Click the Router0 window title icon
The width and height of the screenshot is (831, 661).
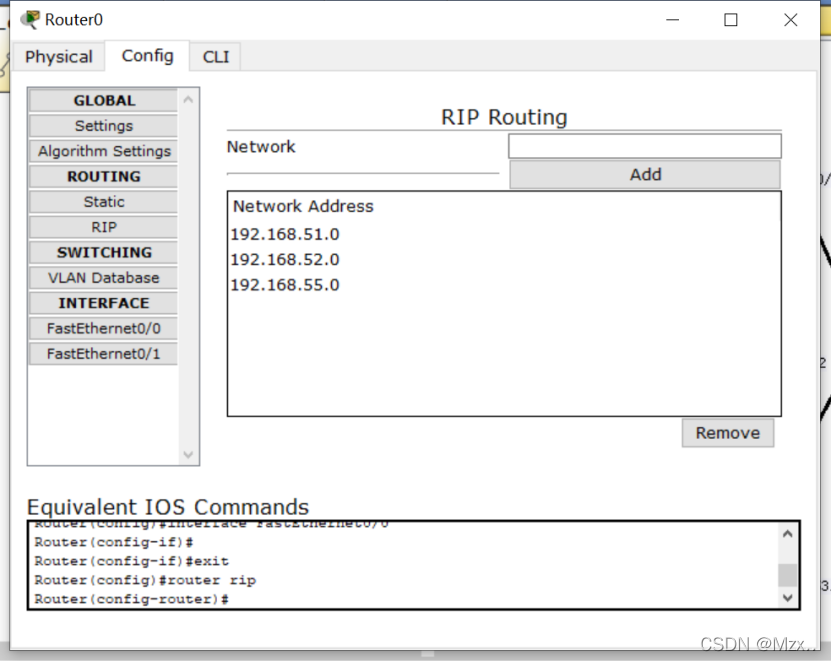[x=30, y=19]
